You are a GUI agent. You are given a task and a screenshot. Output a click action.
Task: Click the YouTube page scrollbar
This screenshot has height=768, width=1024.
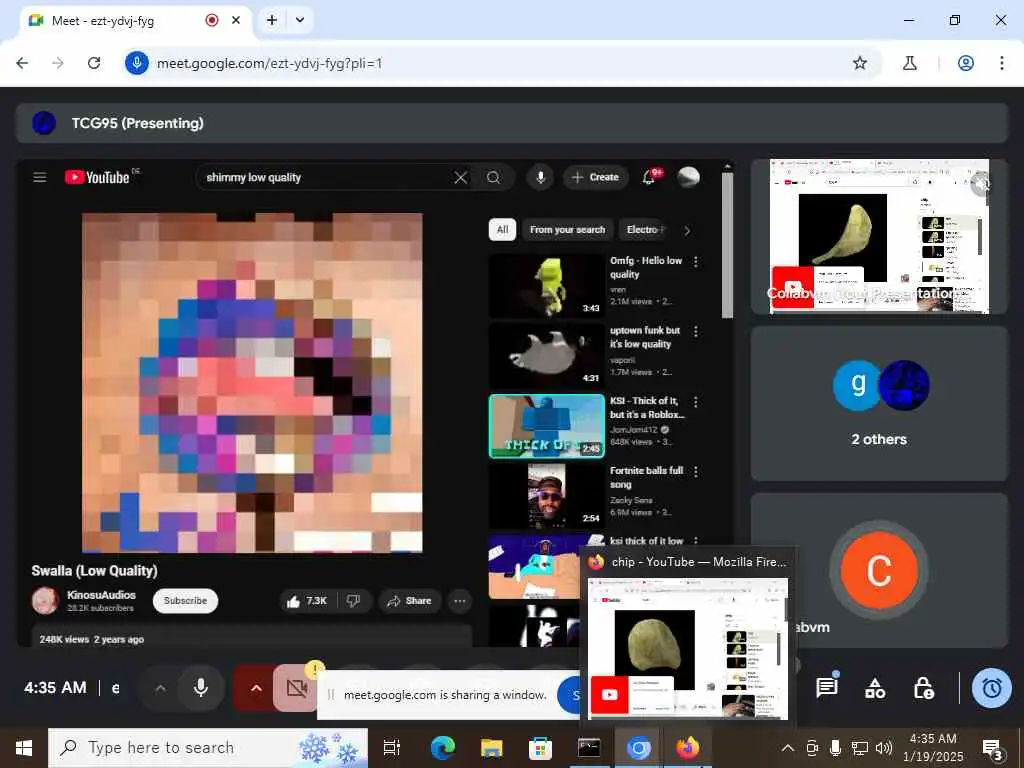728,245
